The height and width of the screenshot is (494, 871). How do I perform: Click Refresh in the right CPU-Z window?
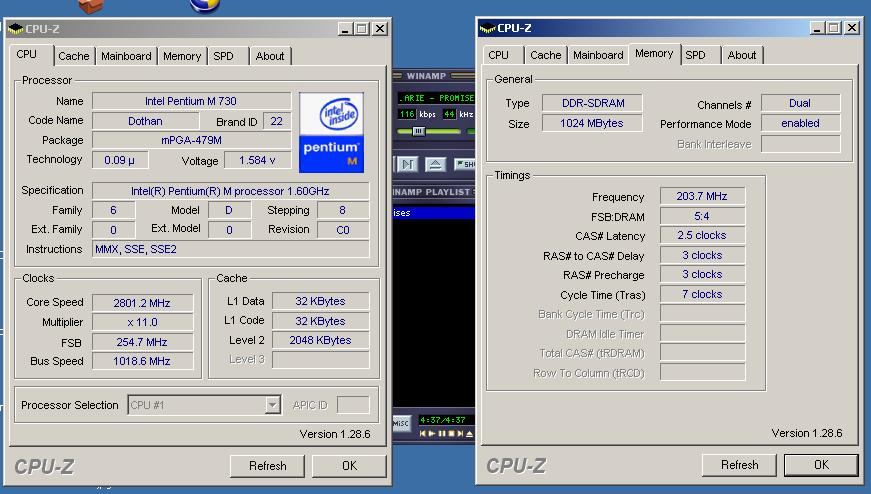tap(739, 465)
